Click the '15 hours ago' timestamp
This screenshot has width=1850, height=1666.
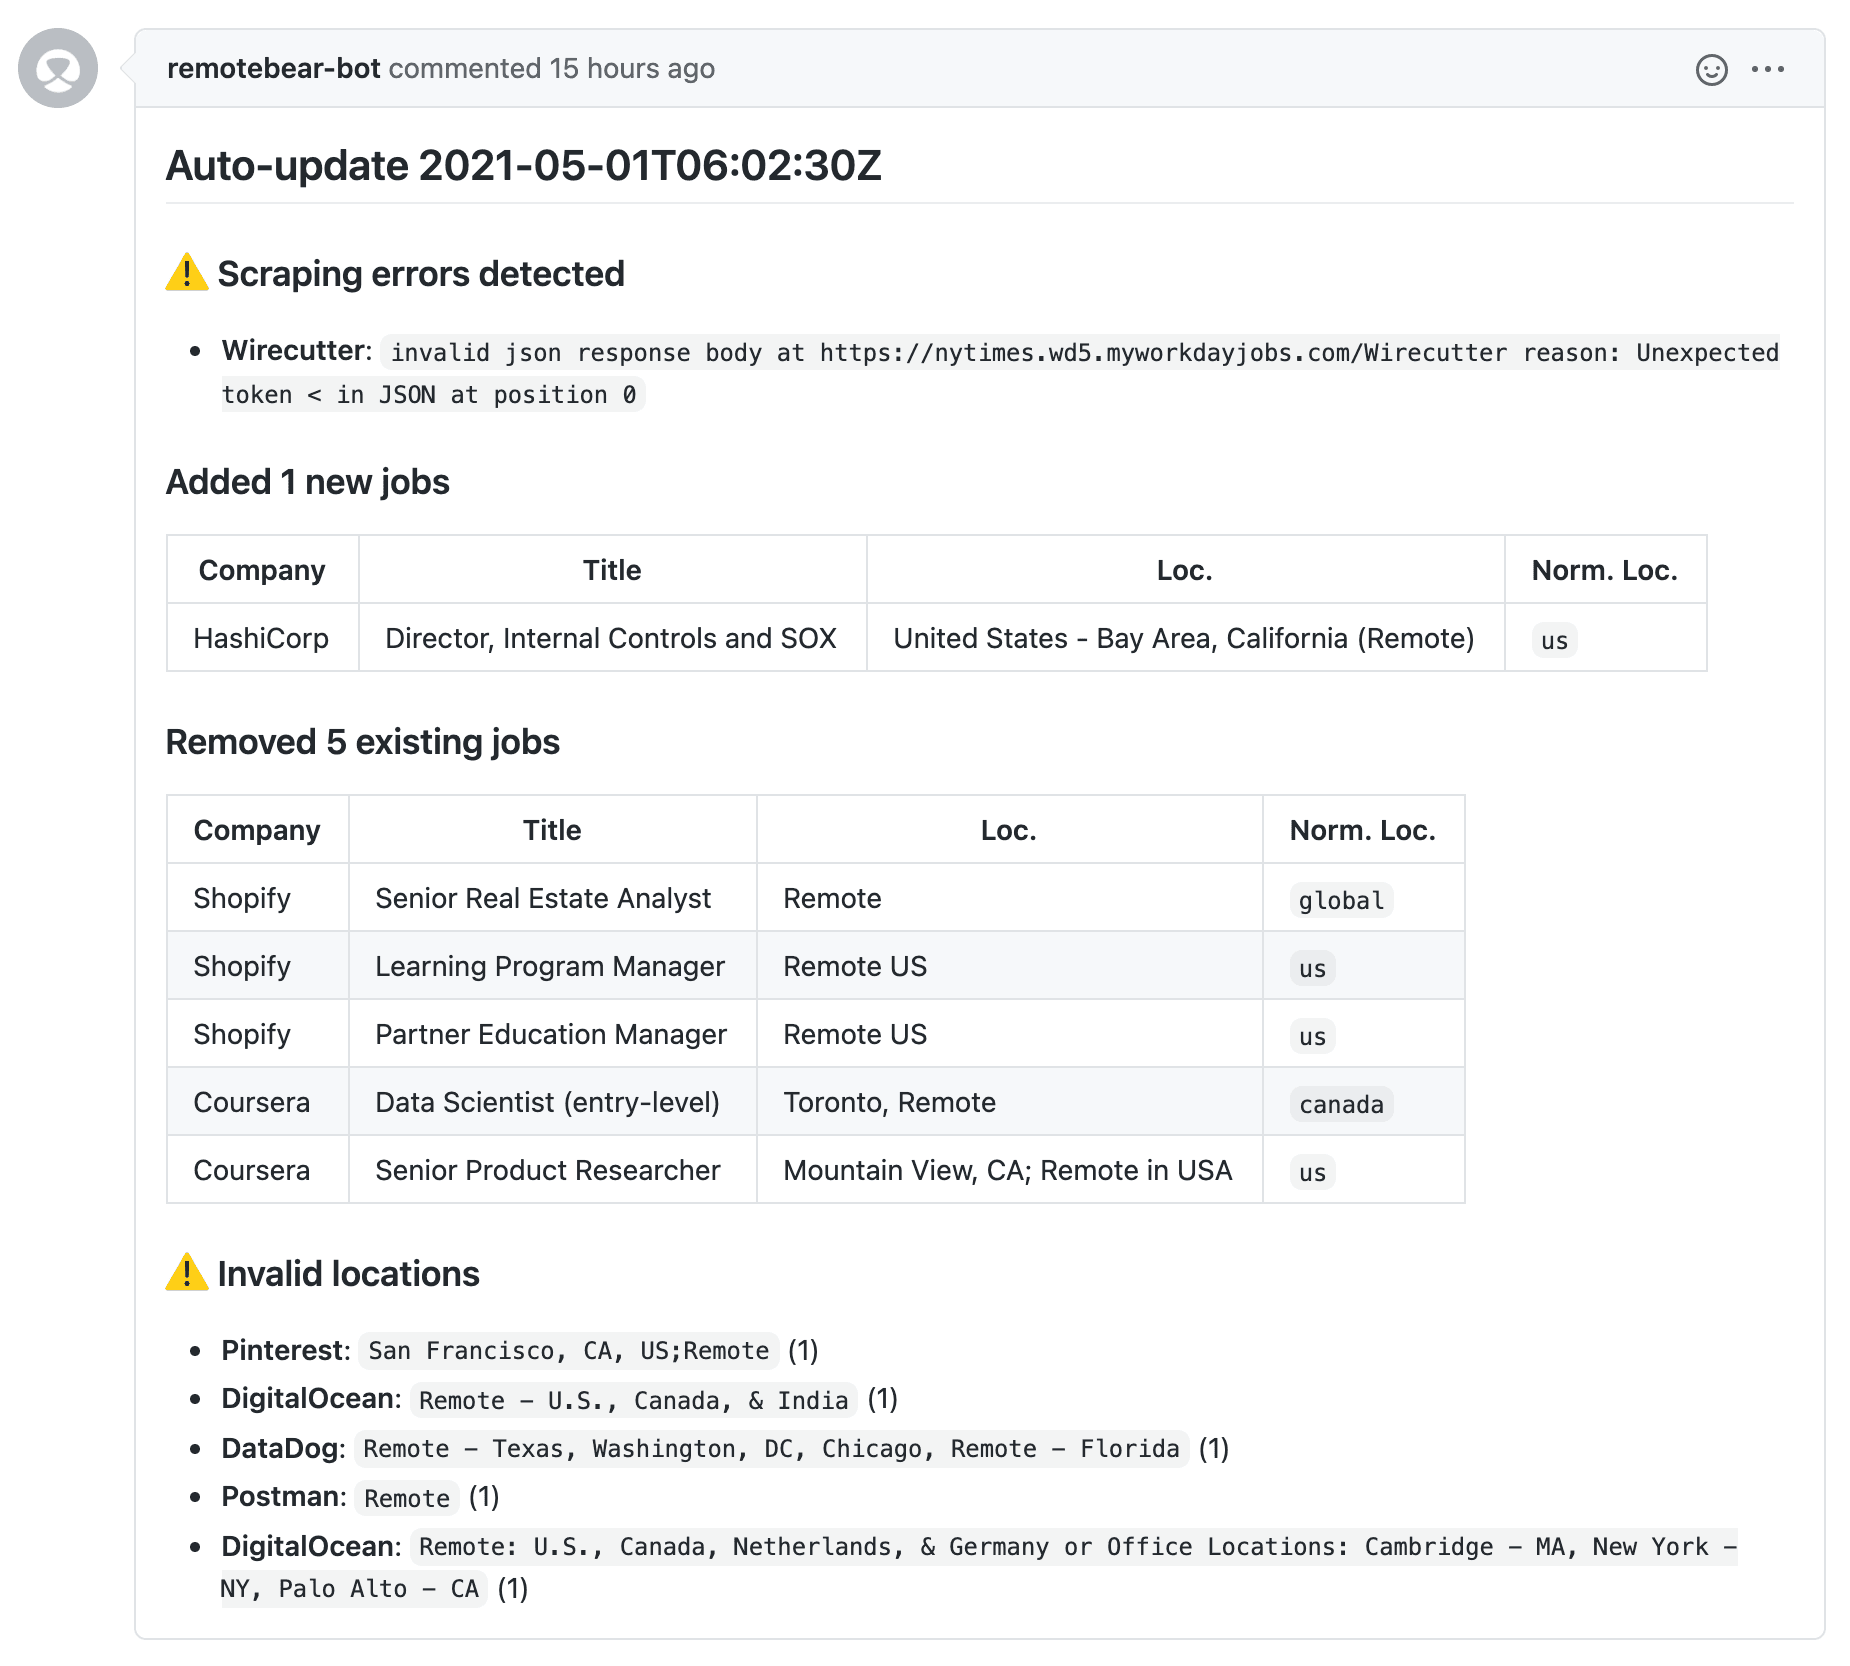point(632,68)
